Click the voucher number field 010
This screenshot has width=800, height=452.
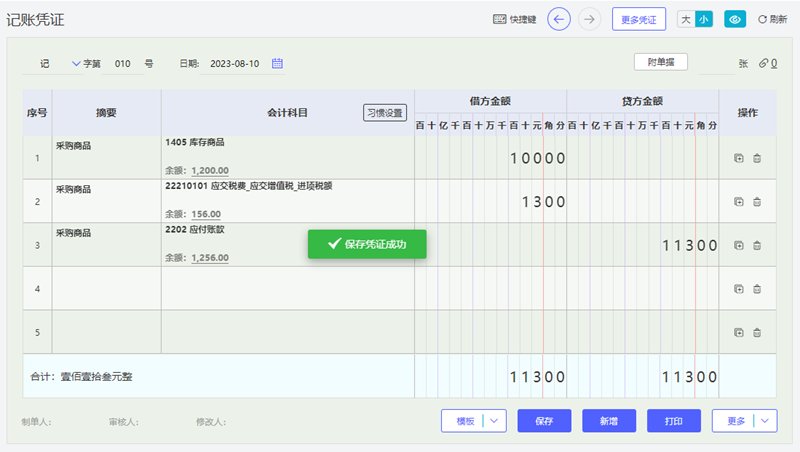click(122, 63)
